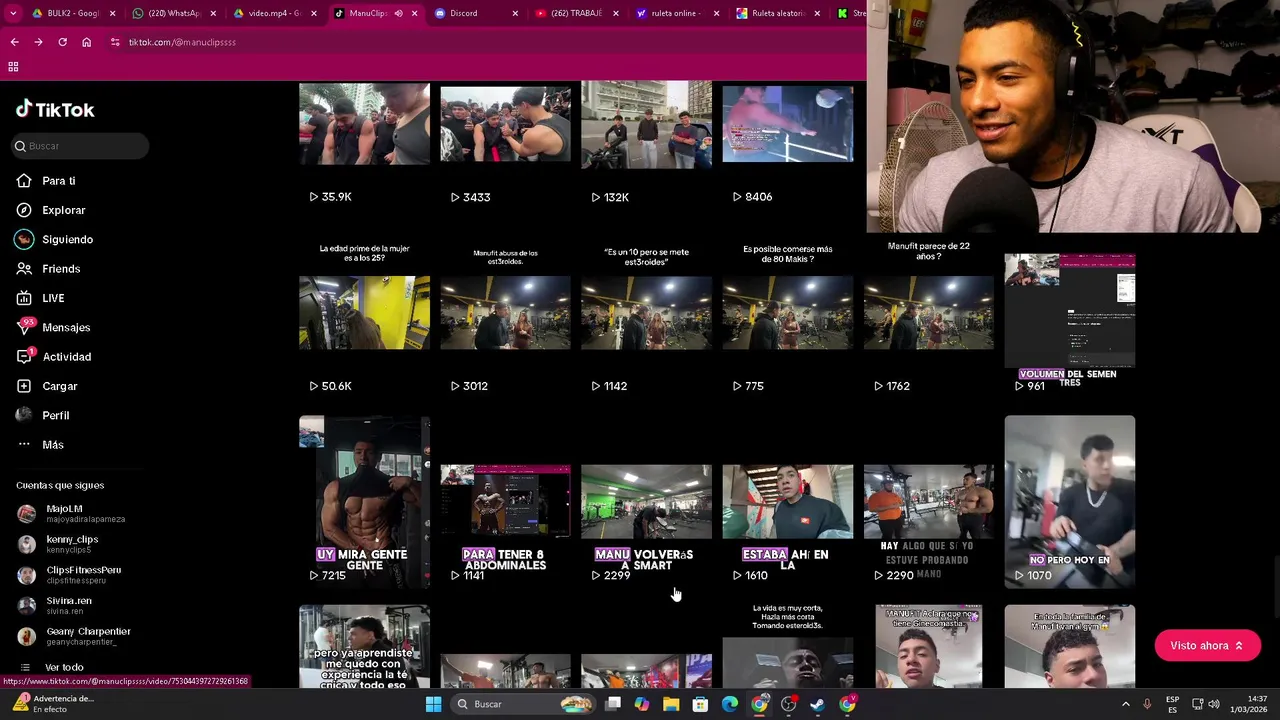This screenshot has height=720, width=1280.
Task: Click the taskbar Buscar search box
Action: 522,704
